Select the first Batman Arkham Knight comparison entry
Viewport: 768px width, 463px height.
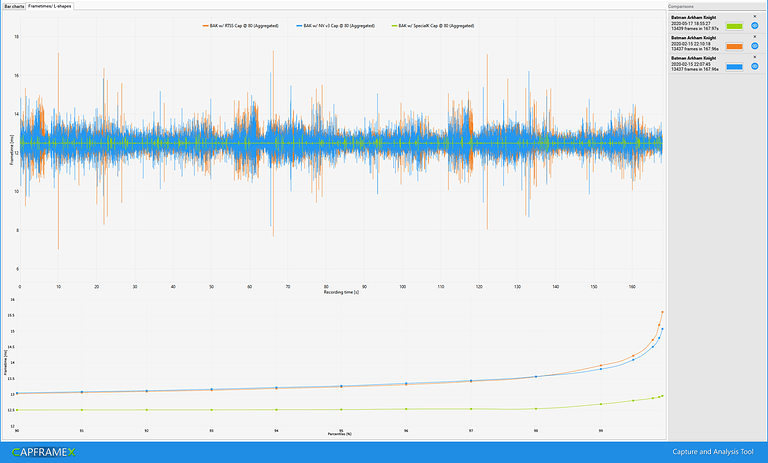coord(695,24)
